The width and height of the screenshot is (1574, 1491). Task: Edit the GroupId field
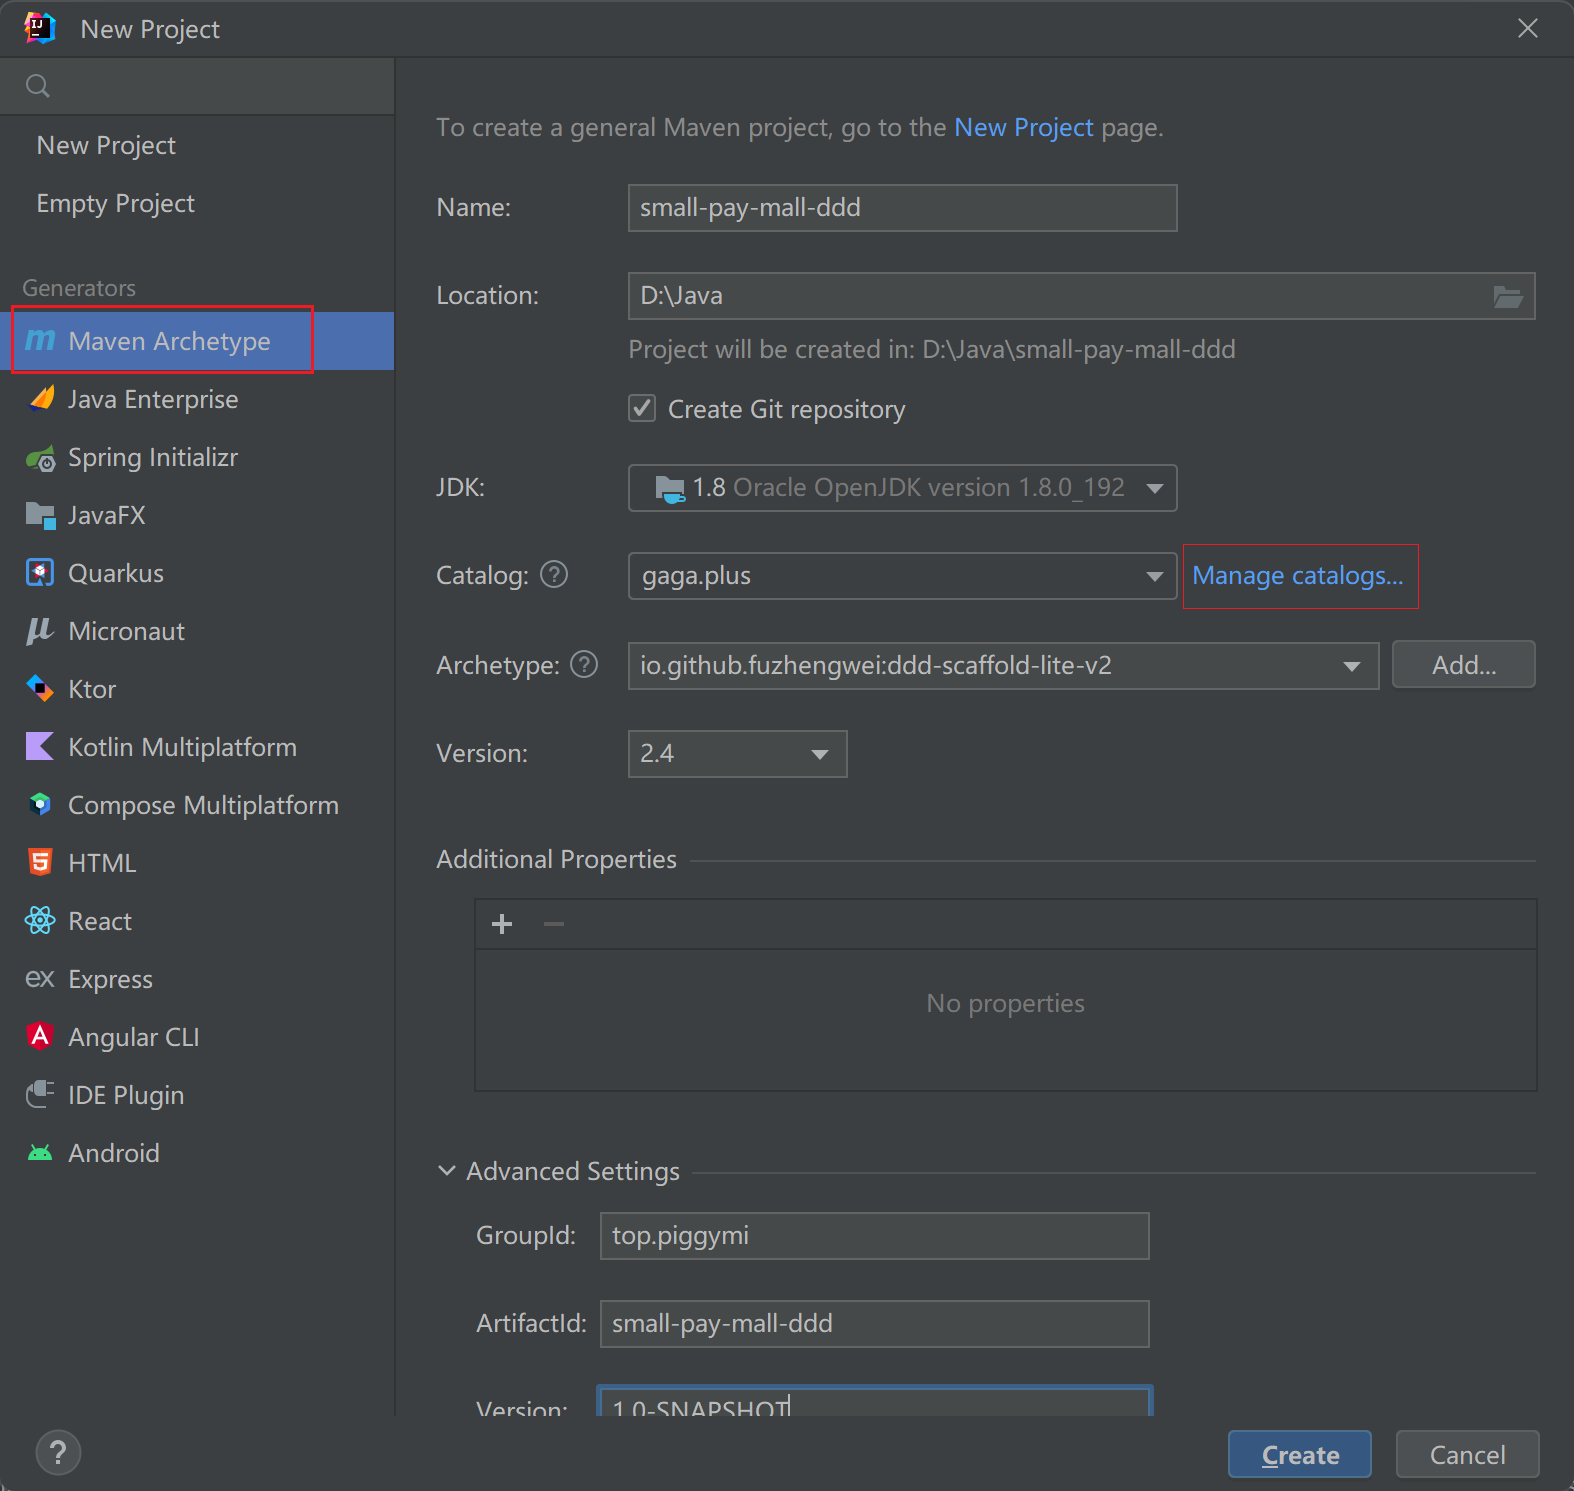(x=874, y=1236)
